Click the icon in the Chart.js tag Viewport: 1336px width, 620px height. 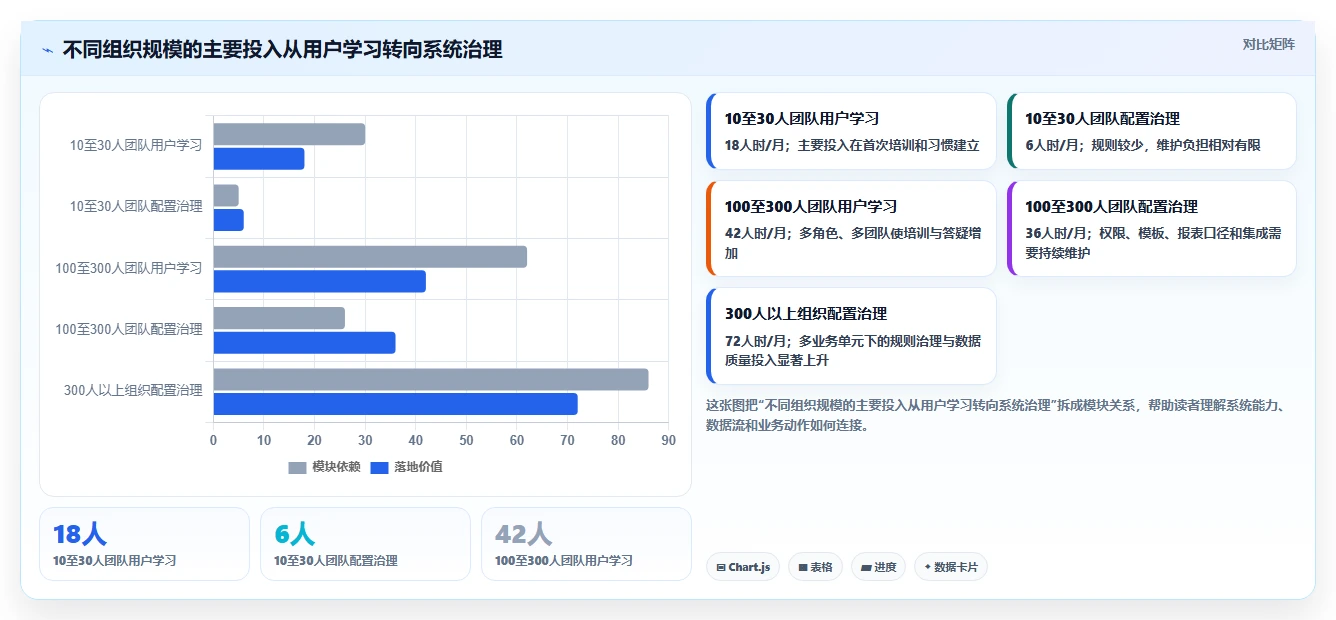(720, 567)
